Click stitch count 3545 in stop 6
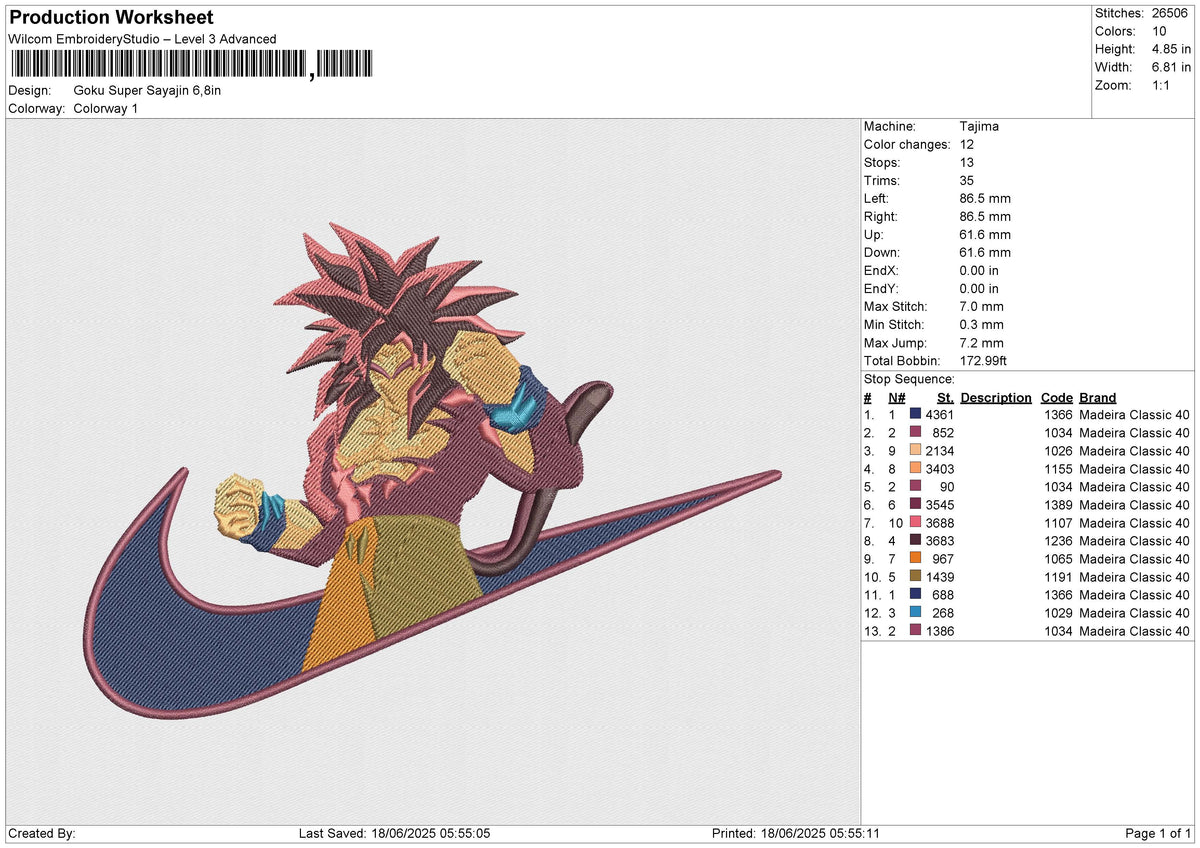 tap(940, 505)
